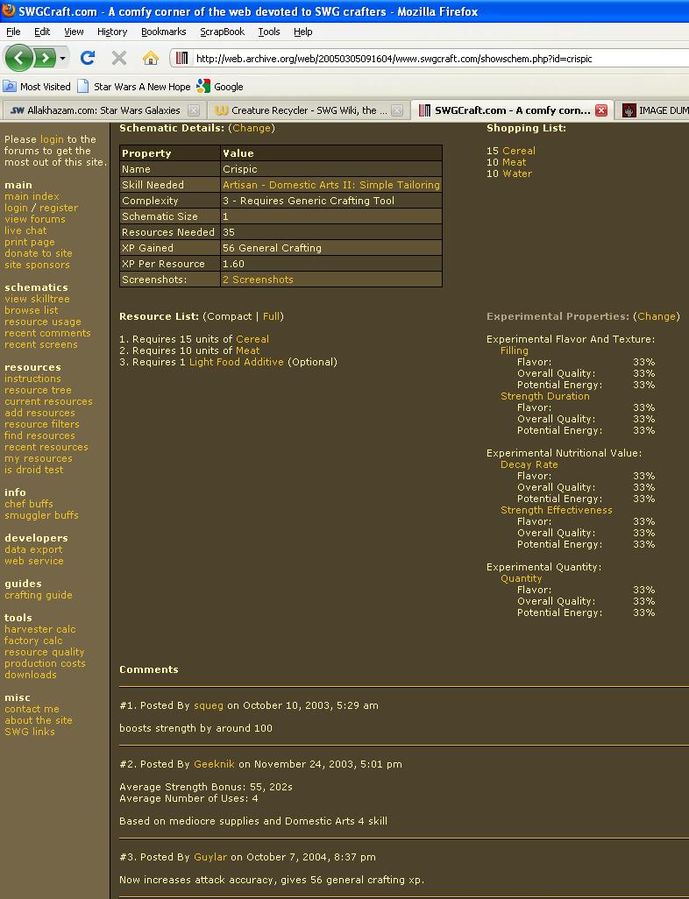689x899 pixels.
Task: Close the SWGCraft.com tab
Action: coord(601,111)
